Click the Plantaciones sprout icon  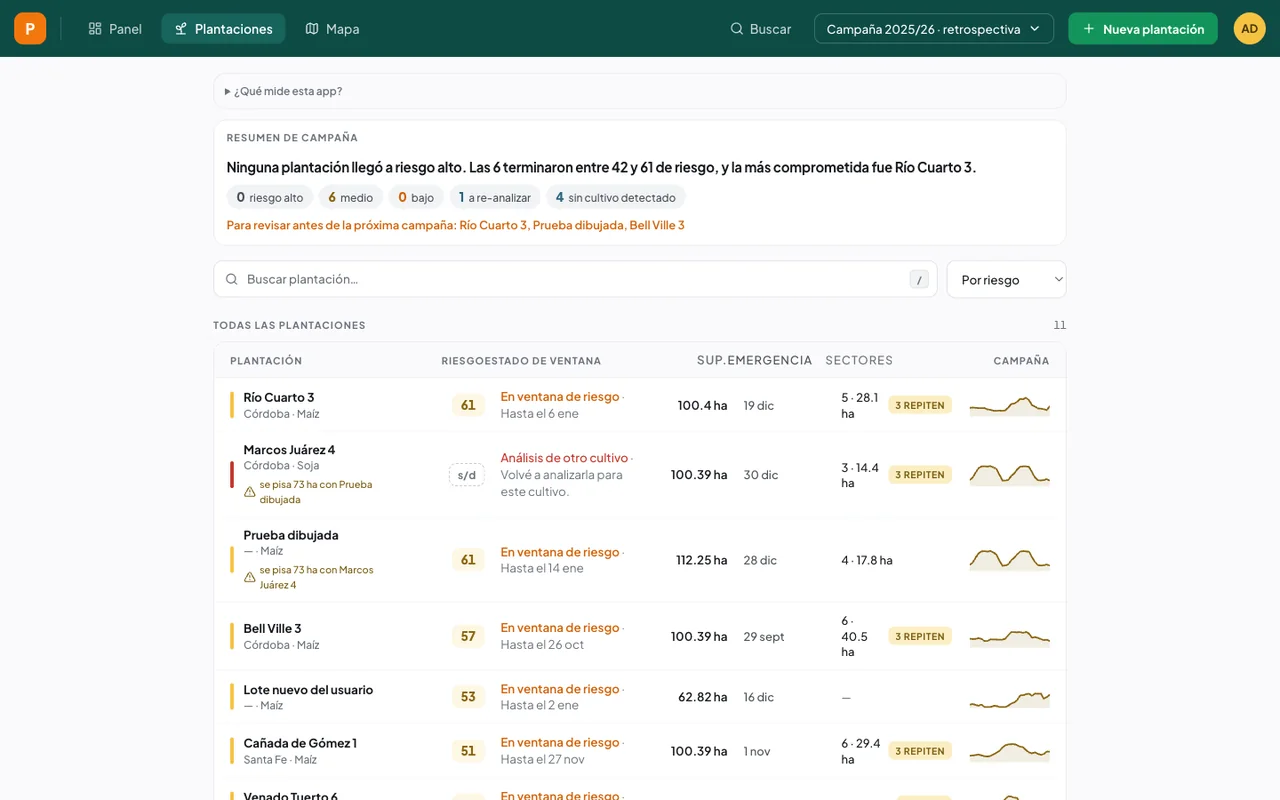click(181, 29)
